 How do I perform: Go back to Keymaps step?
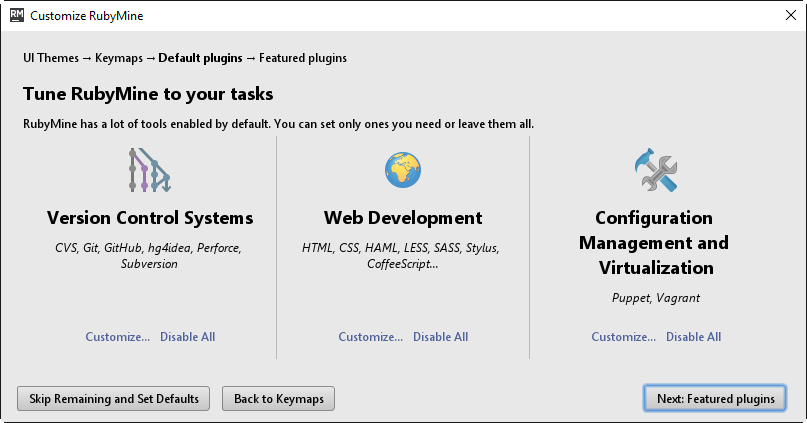[x=278, y=398]
